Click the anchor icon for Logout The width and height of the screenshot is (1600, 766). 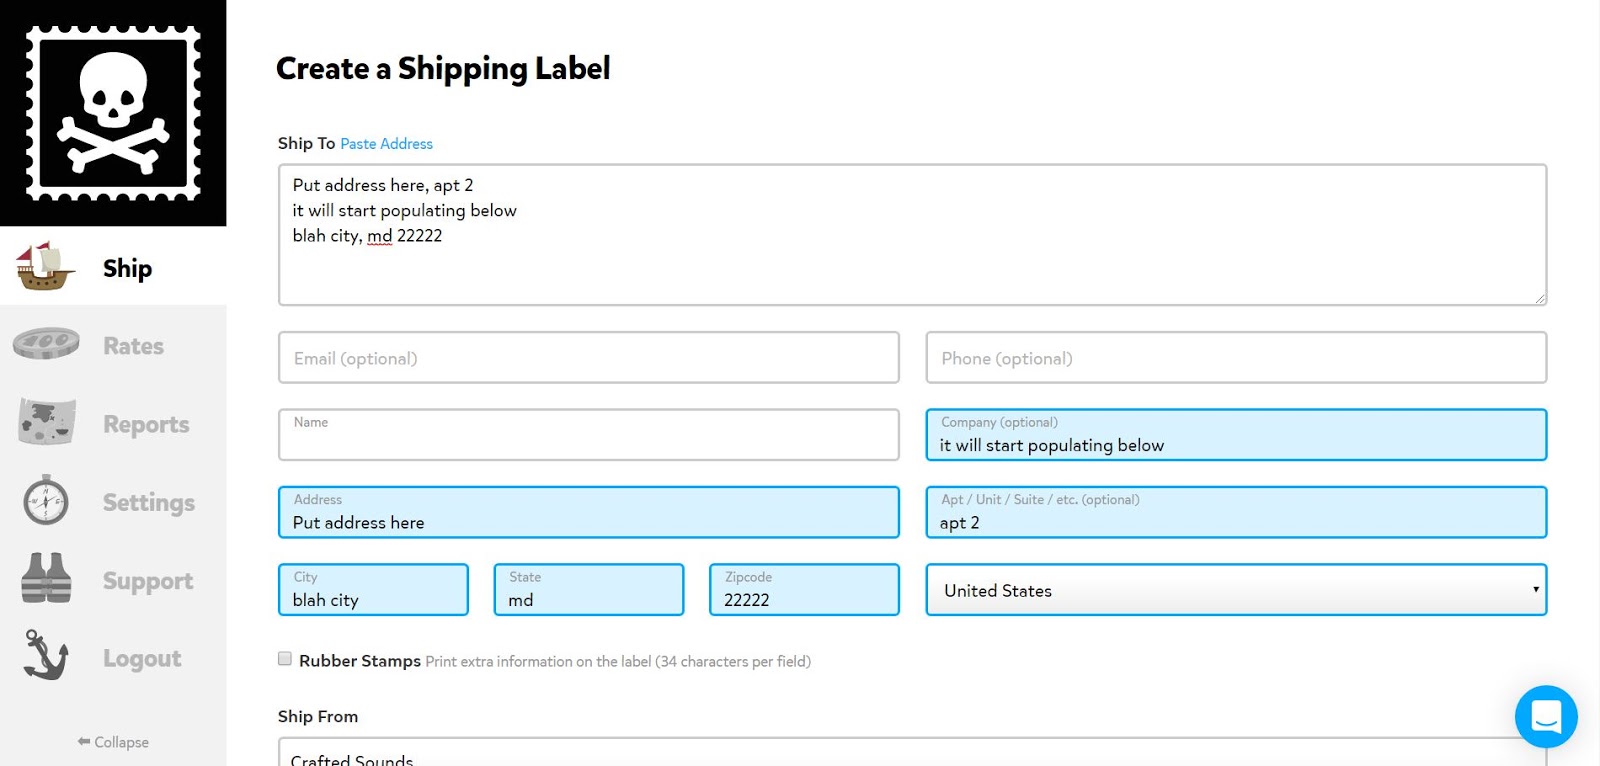[46, 656]
